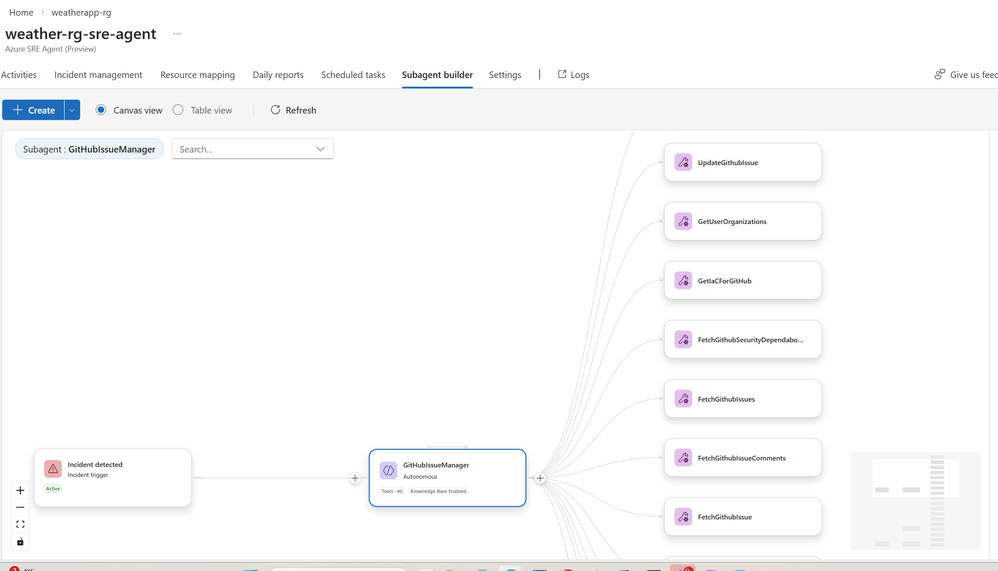Click the Autonomous label on GitHubIssueManager
The width and height of the screenshot is (998, 571).
point(420,476)
